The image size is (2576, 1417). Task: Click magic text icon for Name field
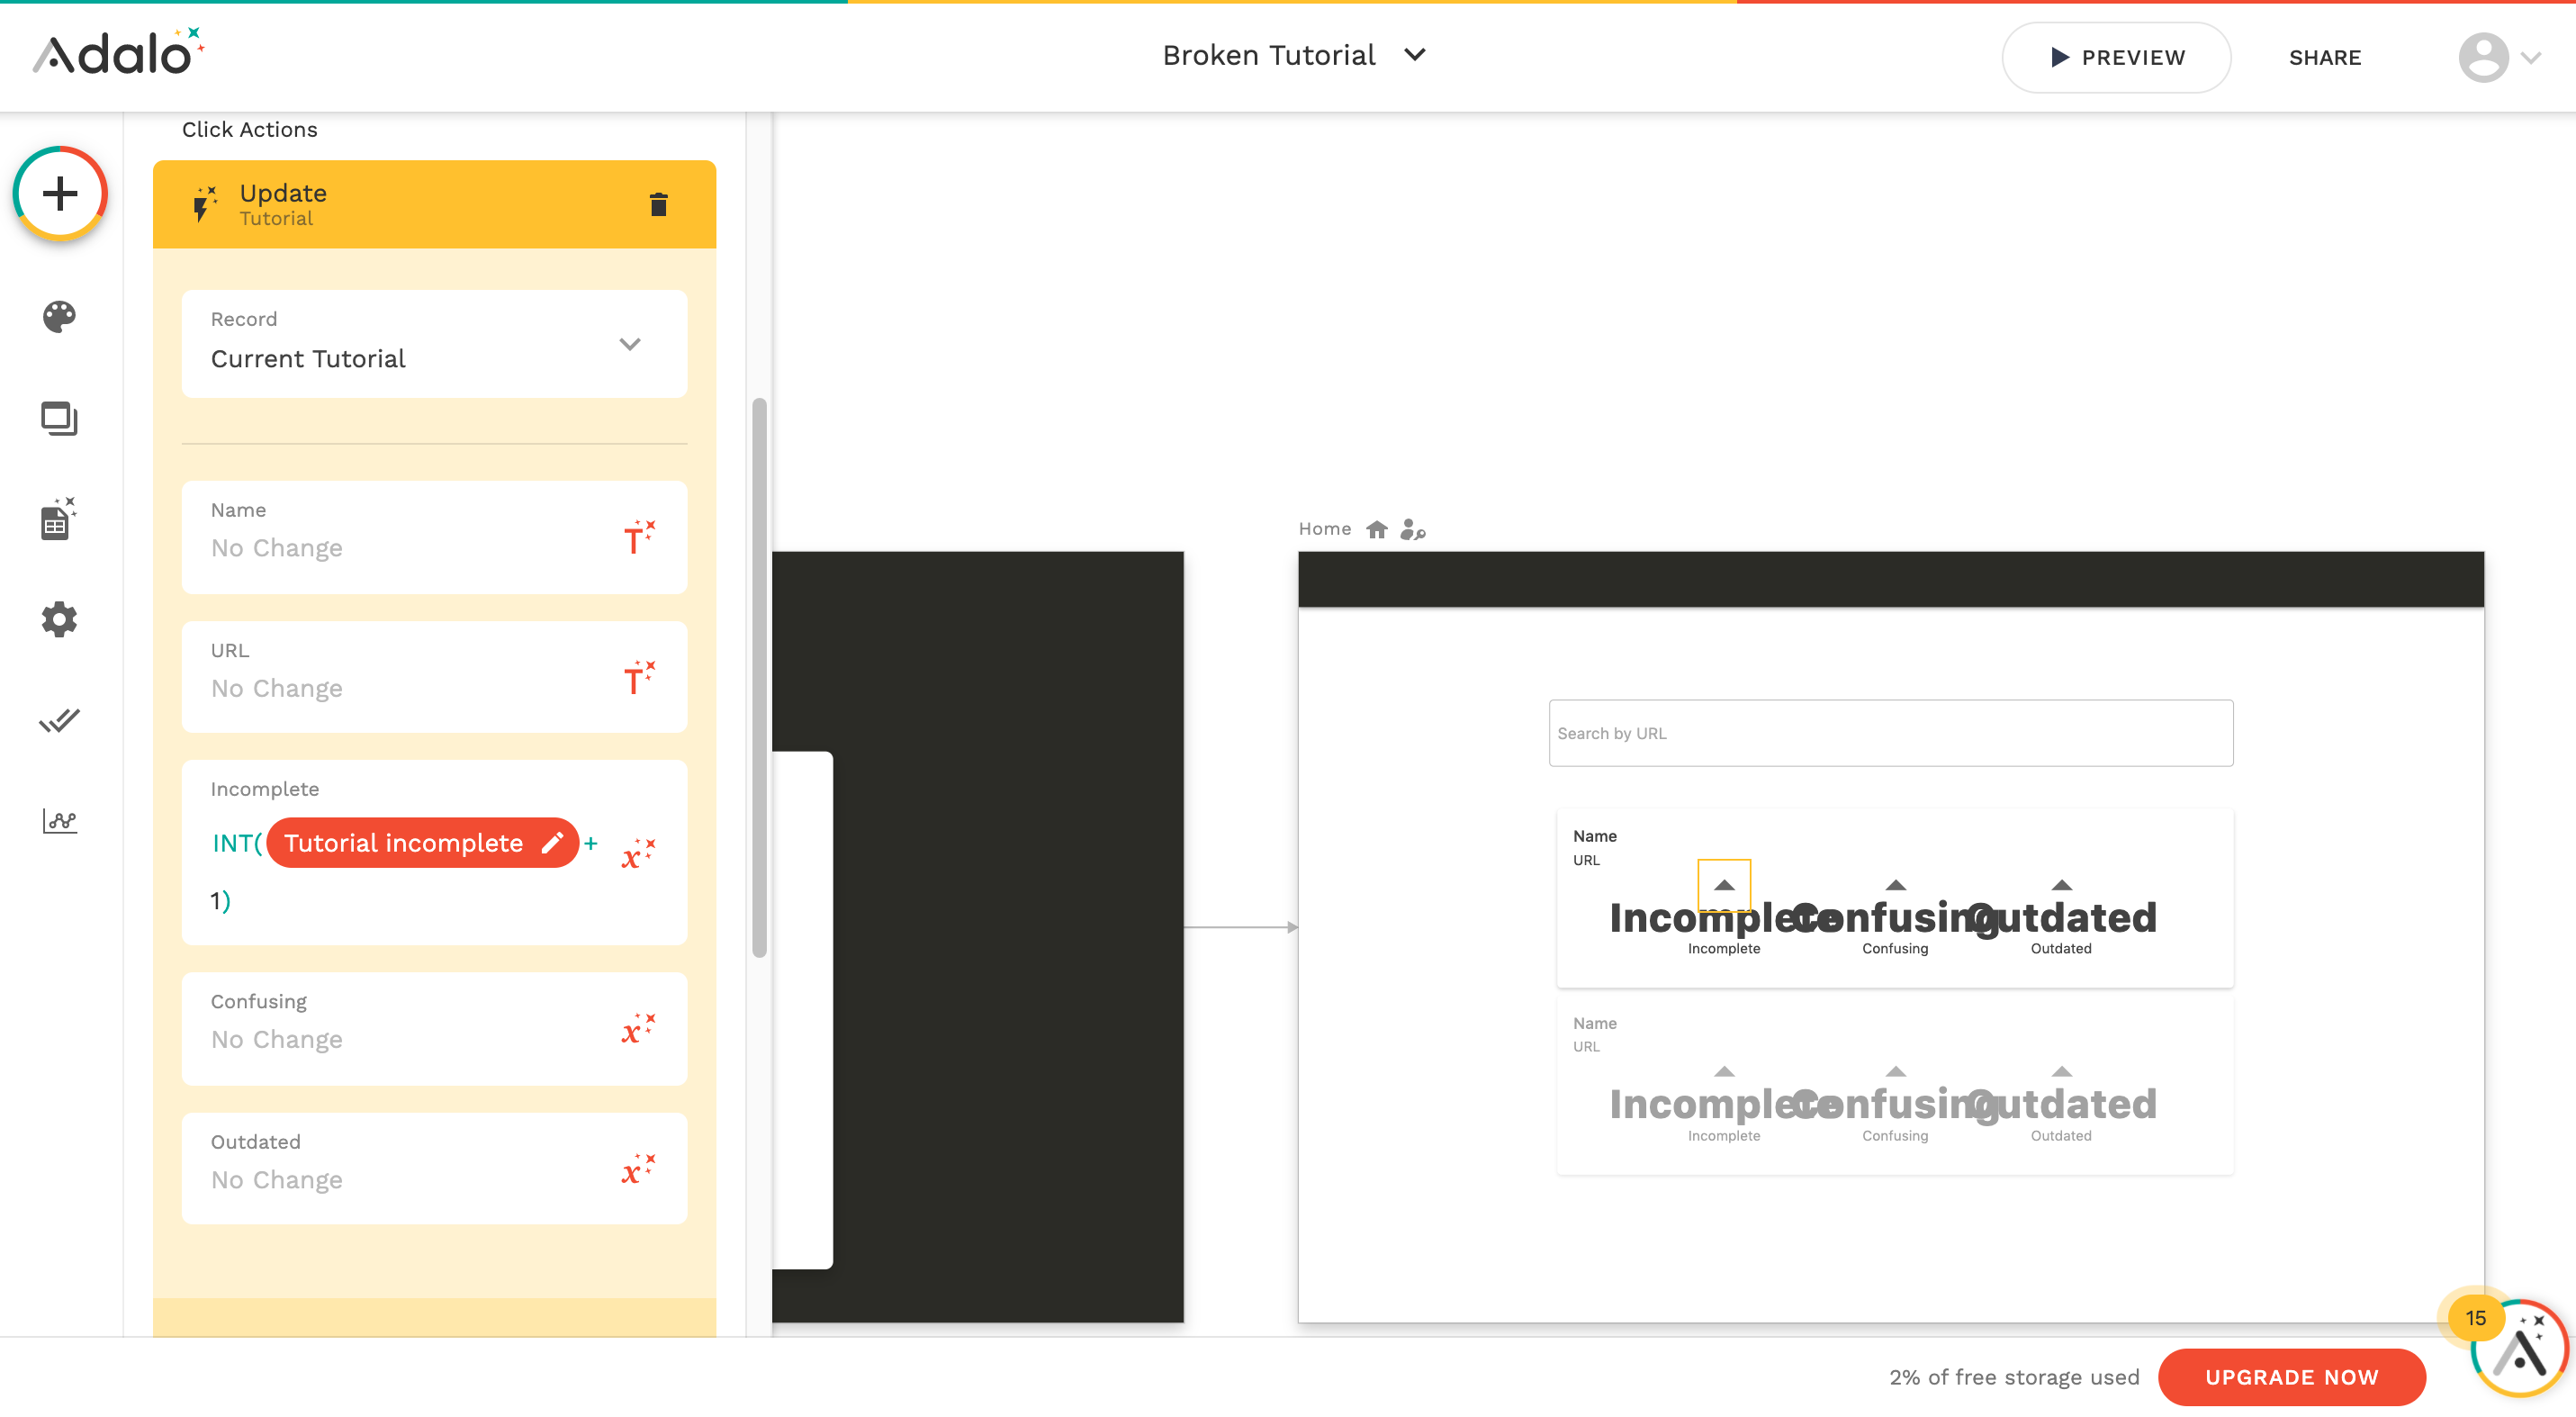pyautogui.click(x=638, y=538)
